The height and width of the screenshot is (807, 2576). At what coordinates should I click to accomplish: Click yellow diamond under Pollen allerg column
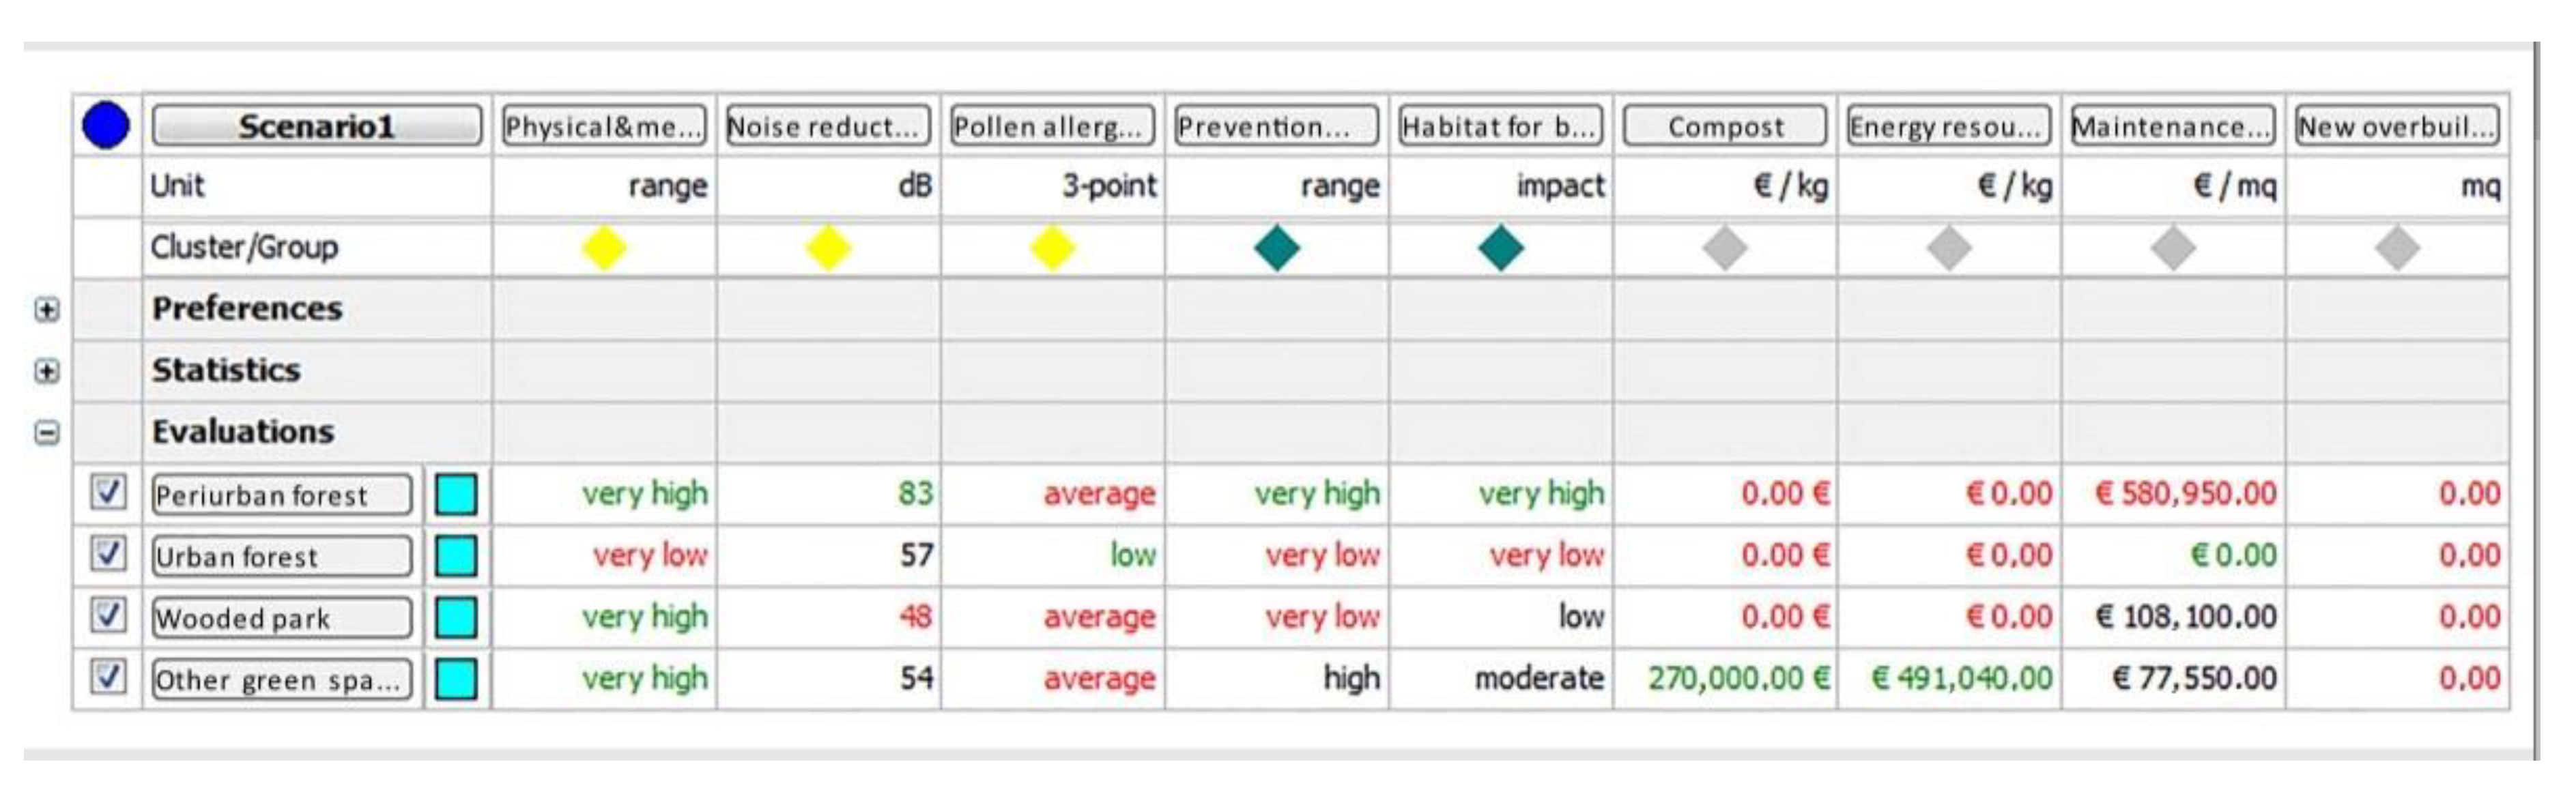pos(1052,248)
